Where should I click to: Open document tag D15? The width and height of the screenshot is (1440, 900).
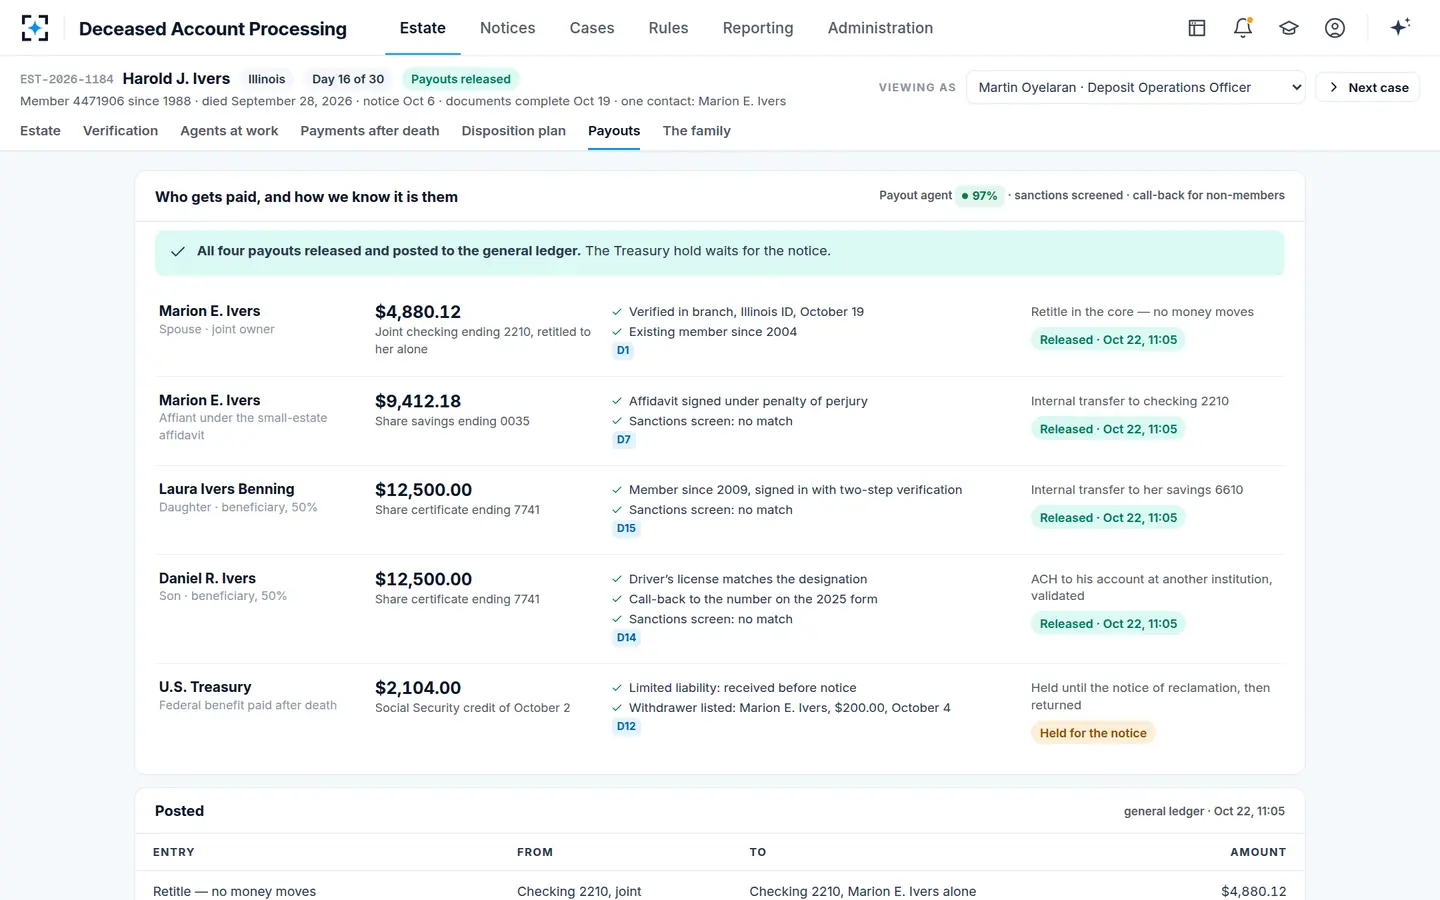click(626, 529)
